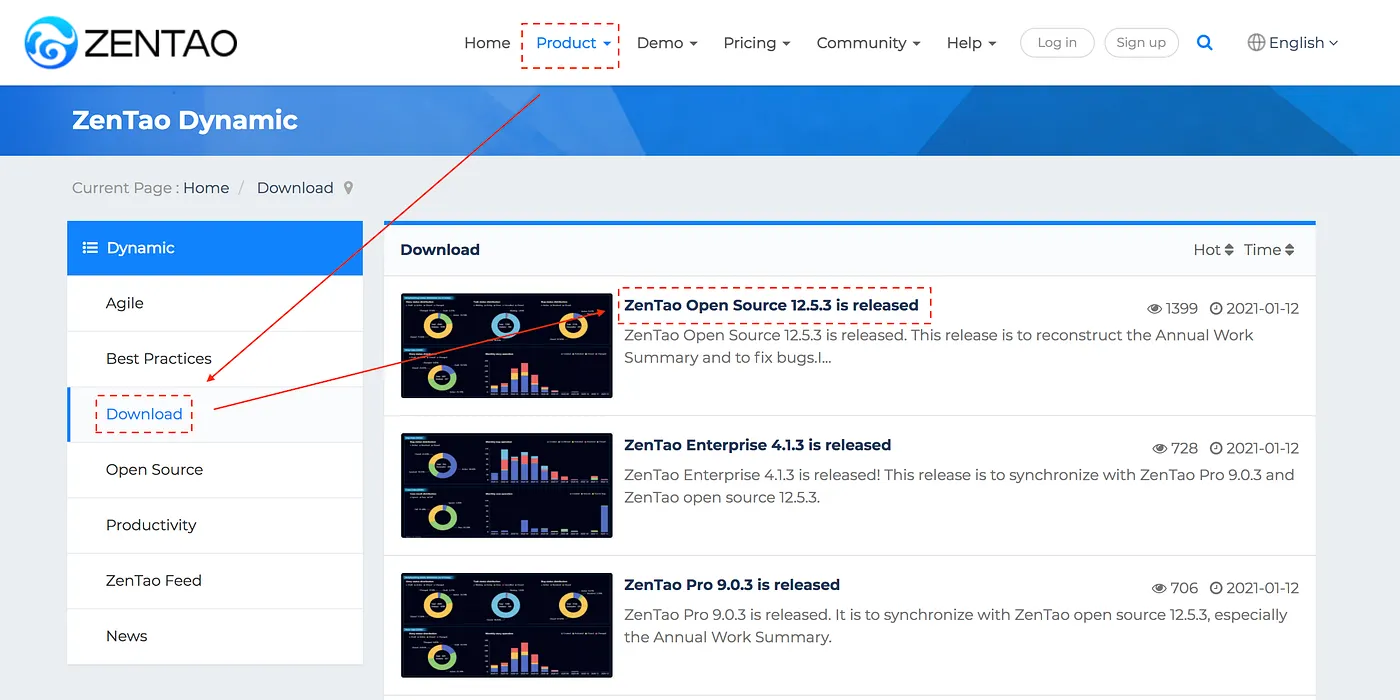
Task: Click the 706 view count
Action: coord(1175,589)
